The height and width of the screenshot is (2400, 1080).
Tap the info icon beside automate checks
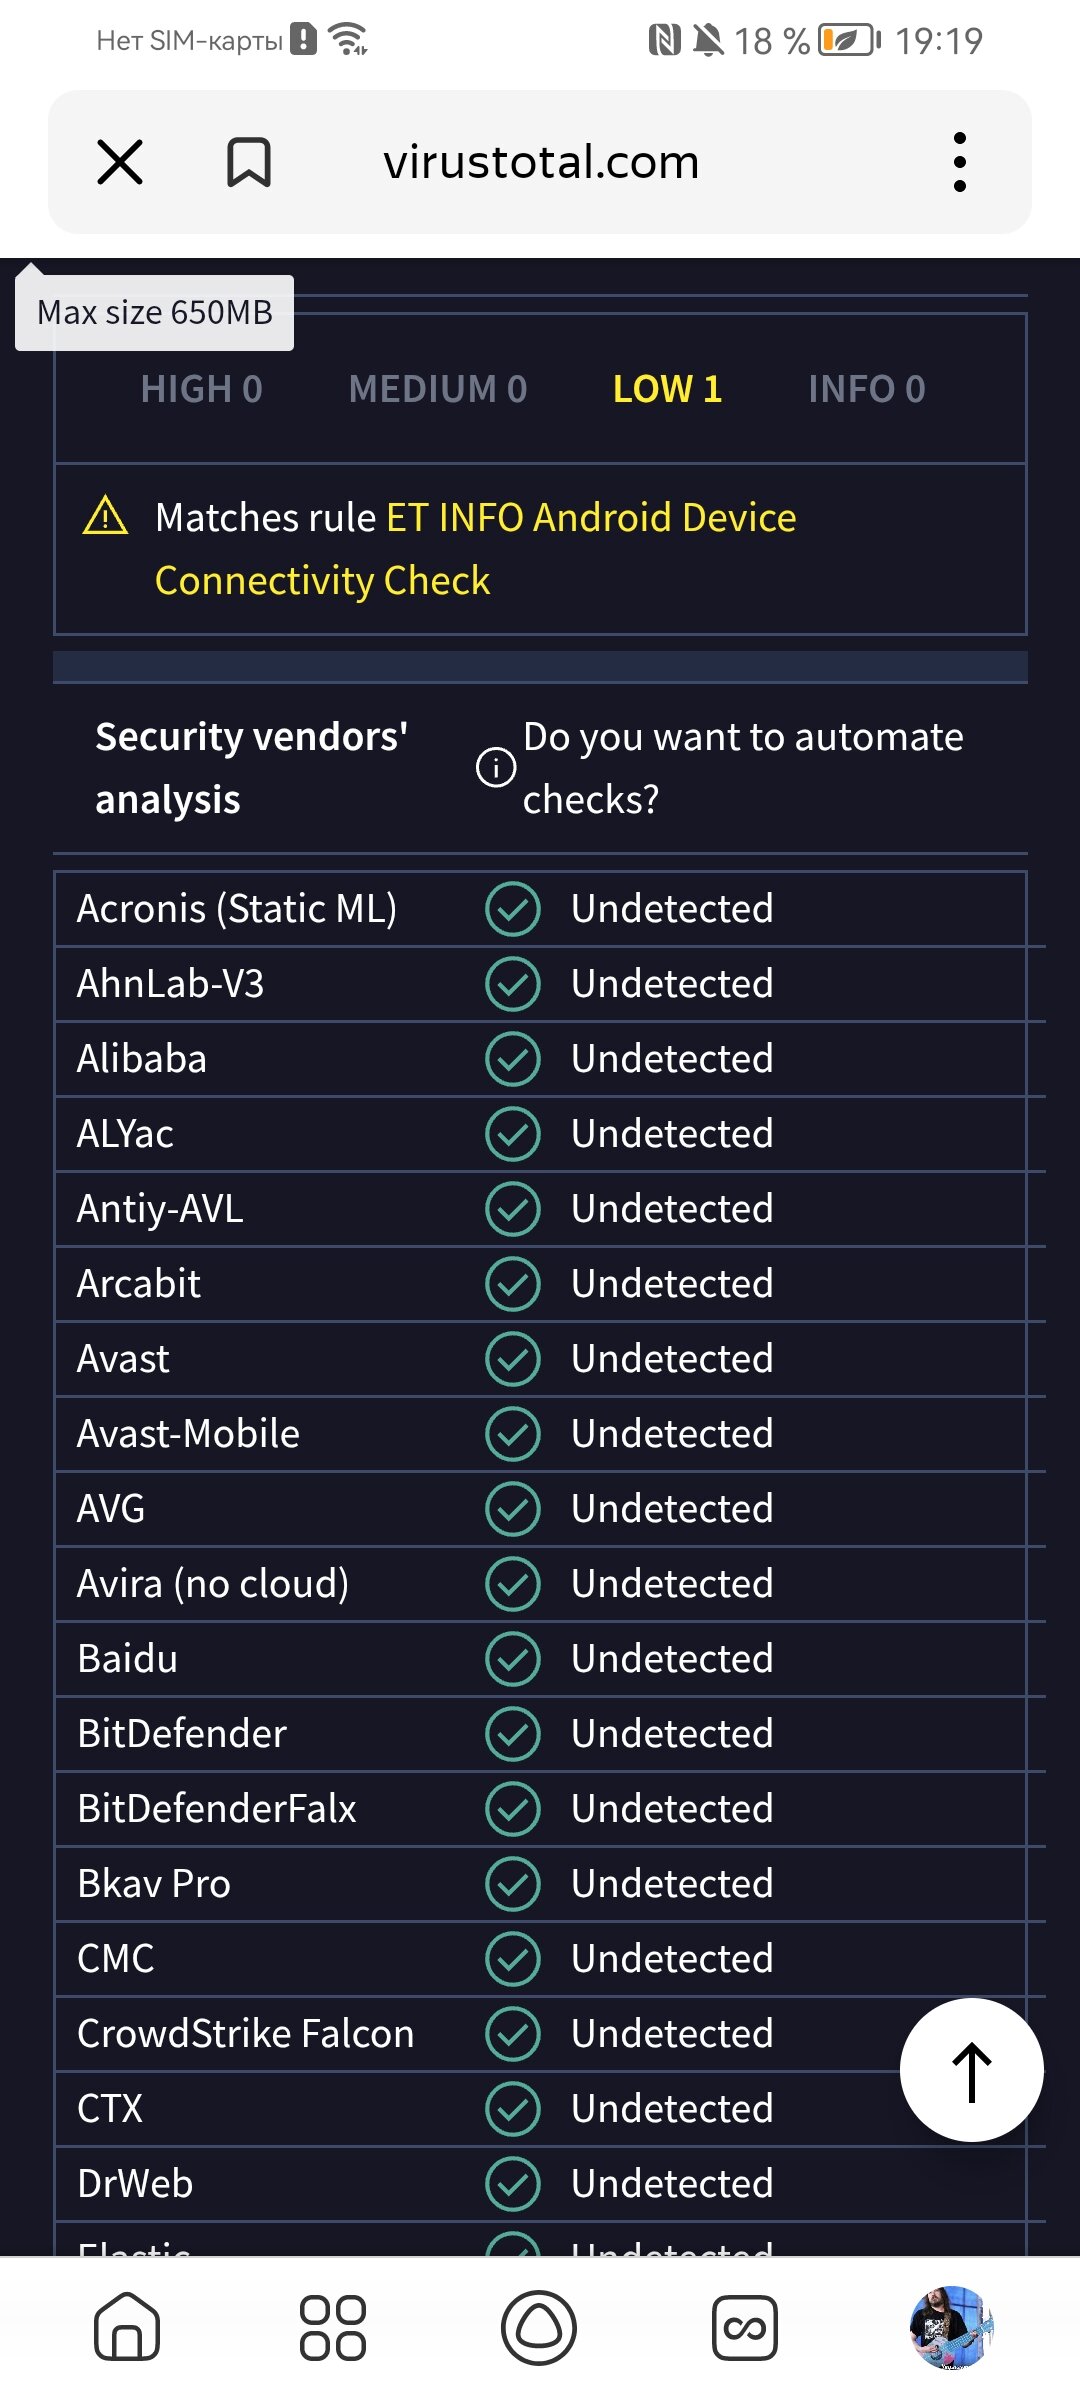(496, 768)
